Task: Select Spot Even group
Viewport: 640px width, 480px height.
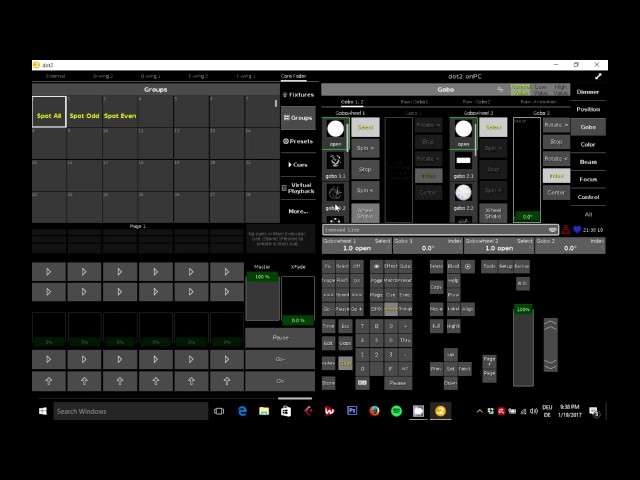Action: (x=120, y=112)
